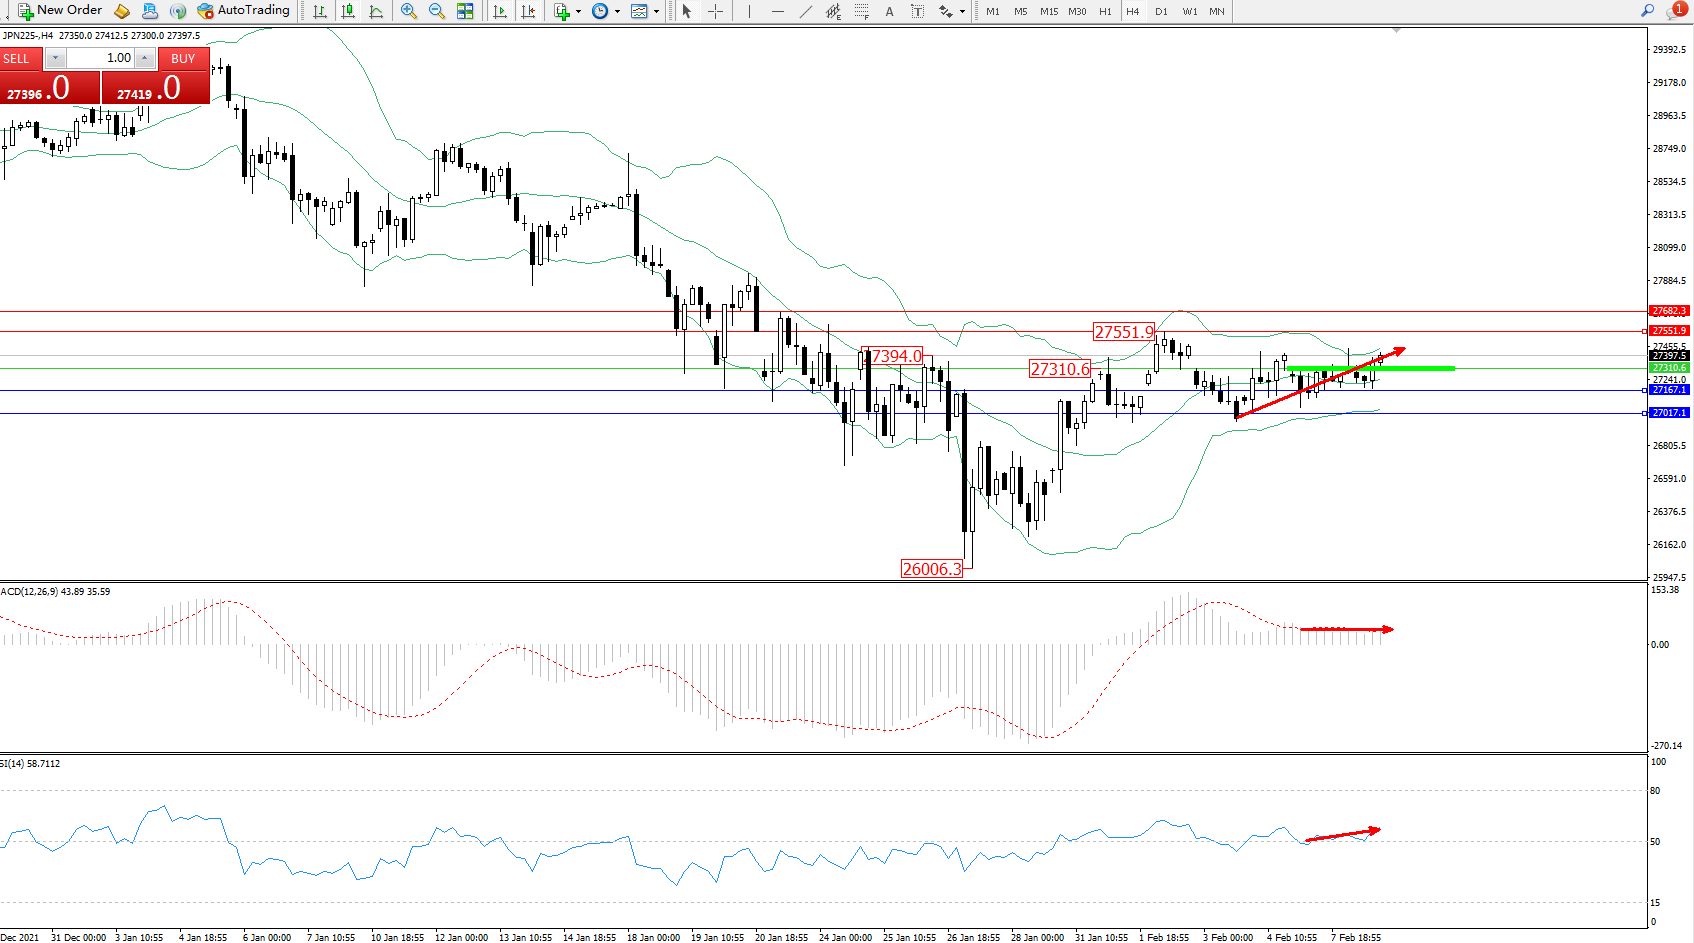Zoom in on the chart
This screenshot has height=943, width=1694.
pyautogui.click(x=409, y=11)
